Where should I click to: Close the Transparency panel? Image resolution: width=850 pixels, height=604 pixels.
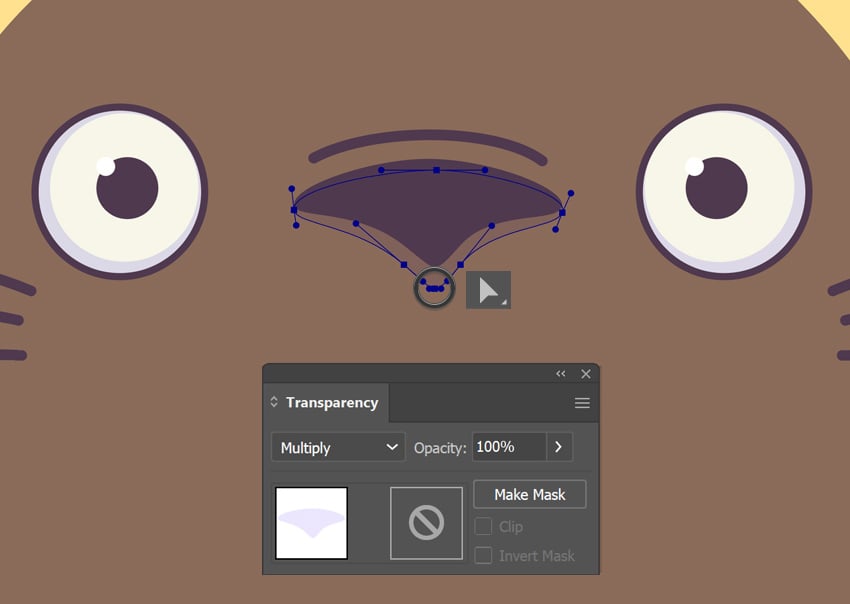click(x=586, y=374)
